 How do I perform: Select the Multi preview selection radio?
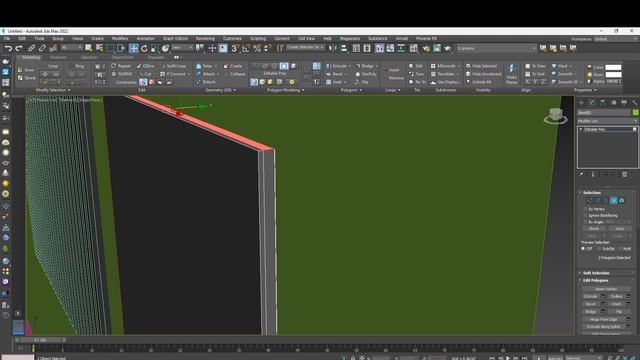coord(620,248)
